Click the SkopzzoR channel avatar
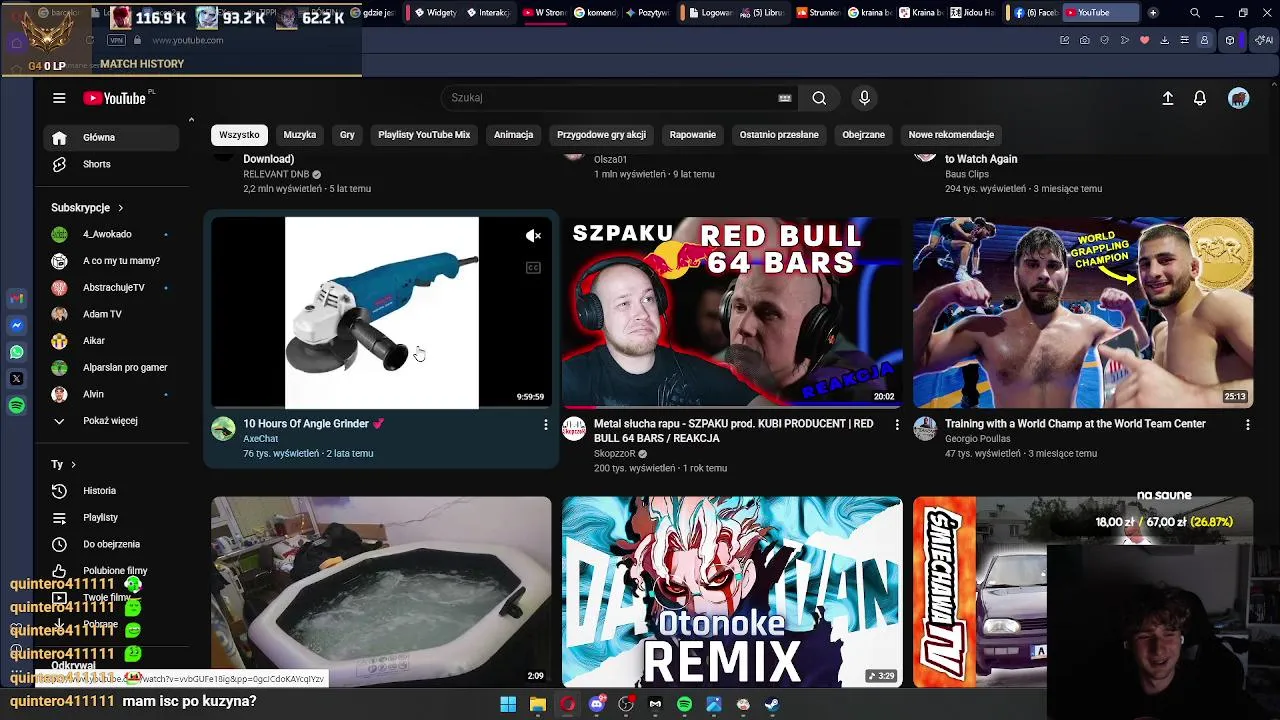The height and width of the screenshot is (720, 1280). click(x=574, y=429)
